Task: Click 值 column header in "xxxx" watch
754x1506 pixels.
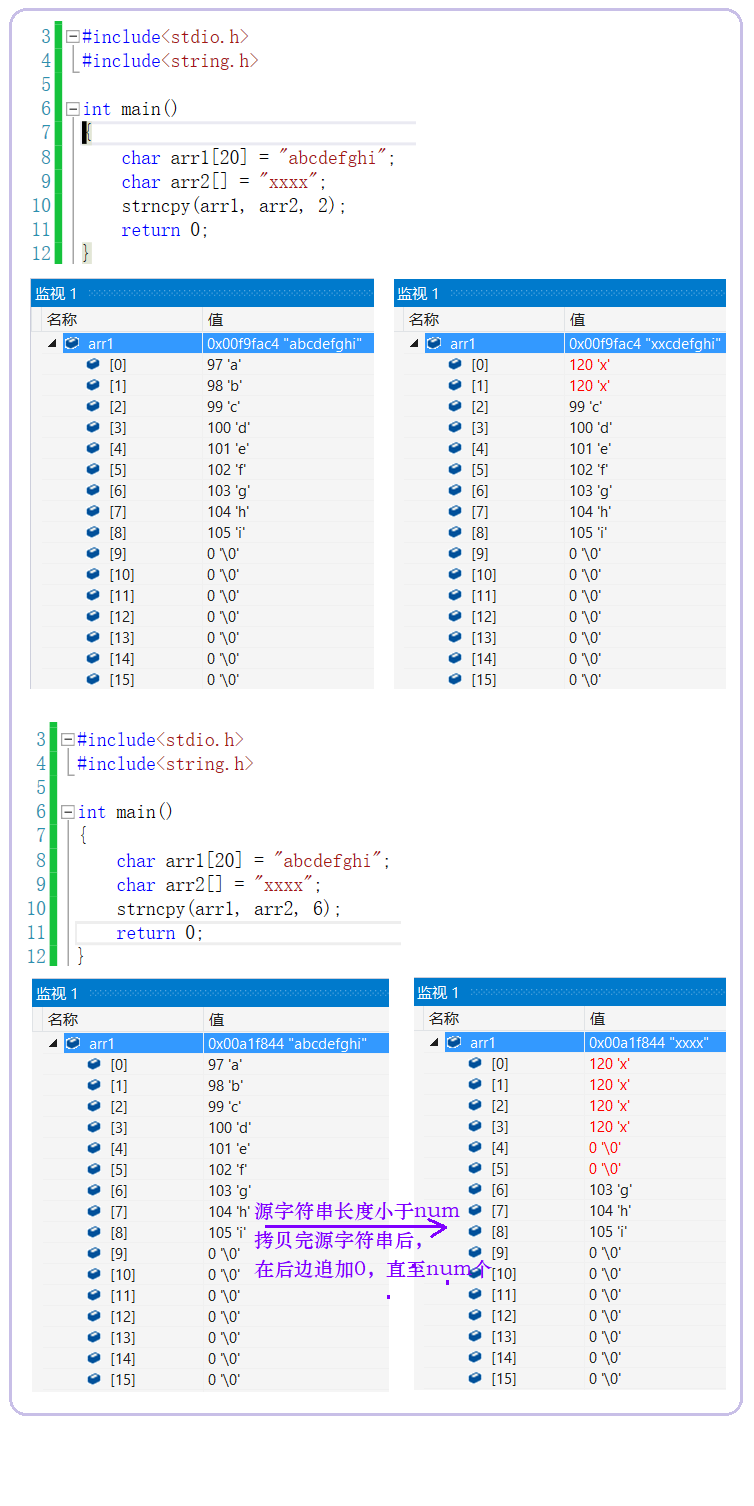Action: 597,1018
